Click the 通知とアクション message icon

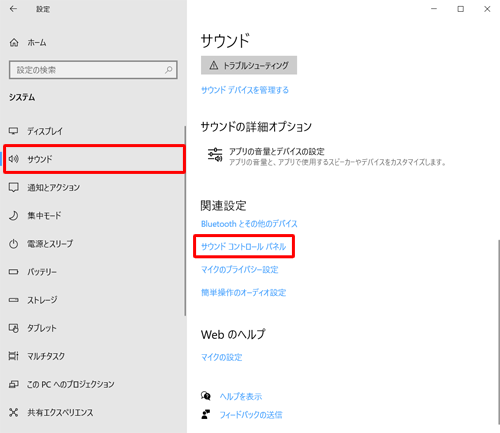click(13, 187)
